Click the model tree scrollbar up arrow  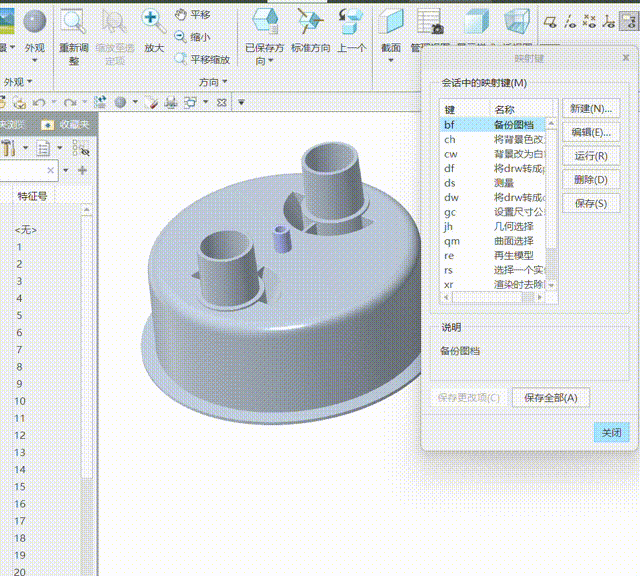(87, 210)
